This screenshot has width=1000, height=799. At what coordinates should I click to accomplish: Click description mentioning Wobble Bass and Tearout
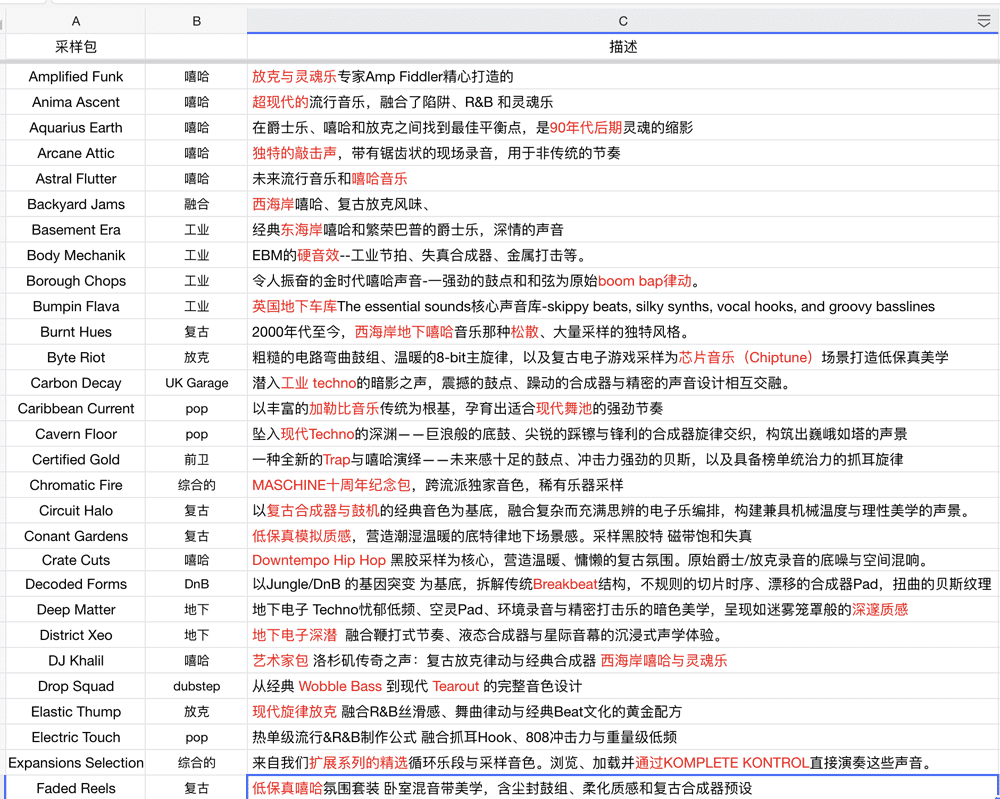(623, 686)
